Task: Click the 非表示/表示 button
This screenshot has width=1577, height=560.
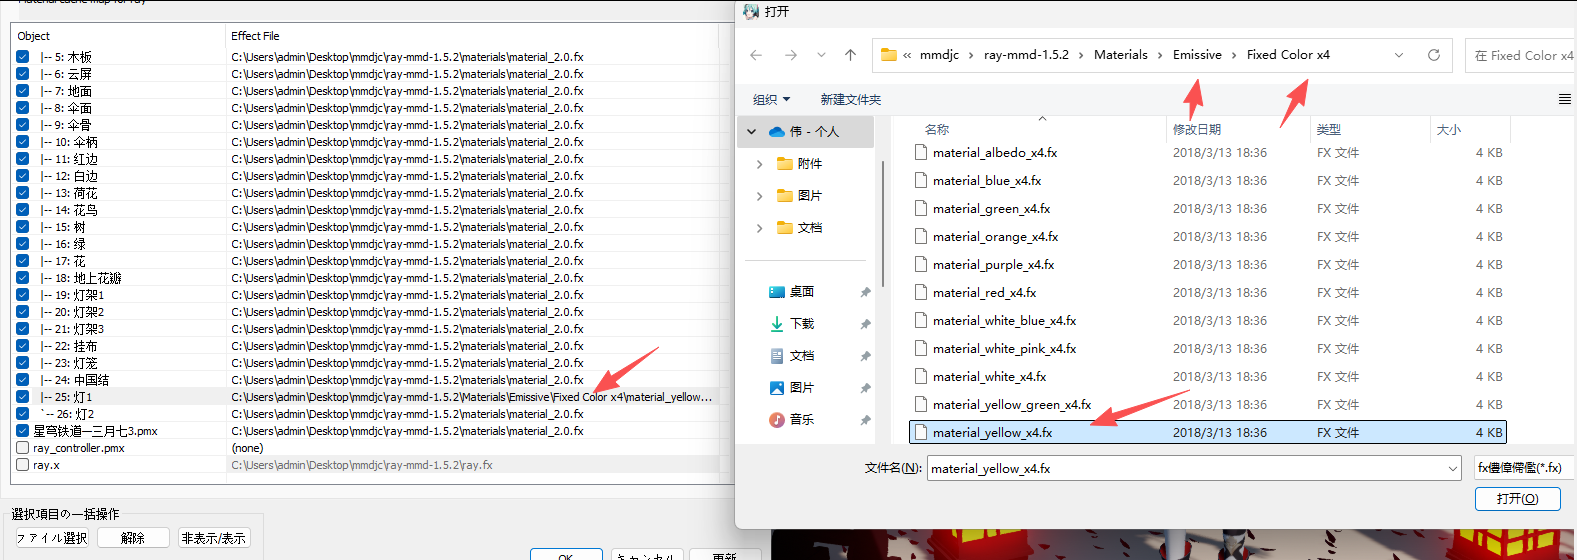Action: [214, 538]
